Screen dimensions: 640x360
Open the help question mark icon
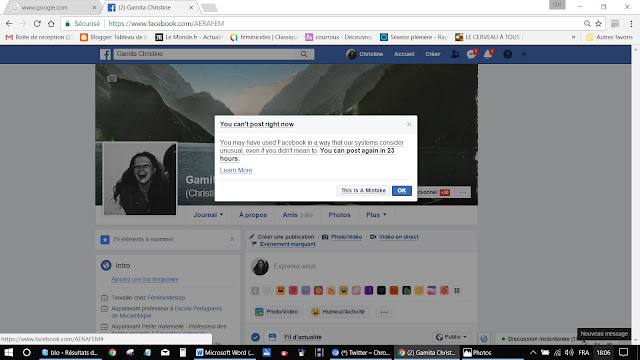[x=507, y=54]
